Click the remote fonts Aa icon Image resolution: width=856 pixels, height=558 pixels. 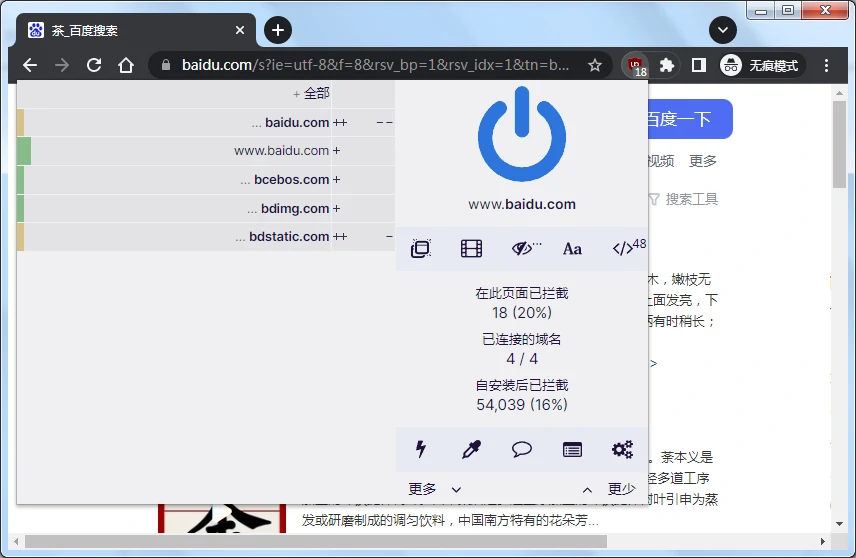[572, 249]
